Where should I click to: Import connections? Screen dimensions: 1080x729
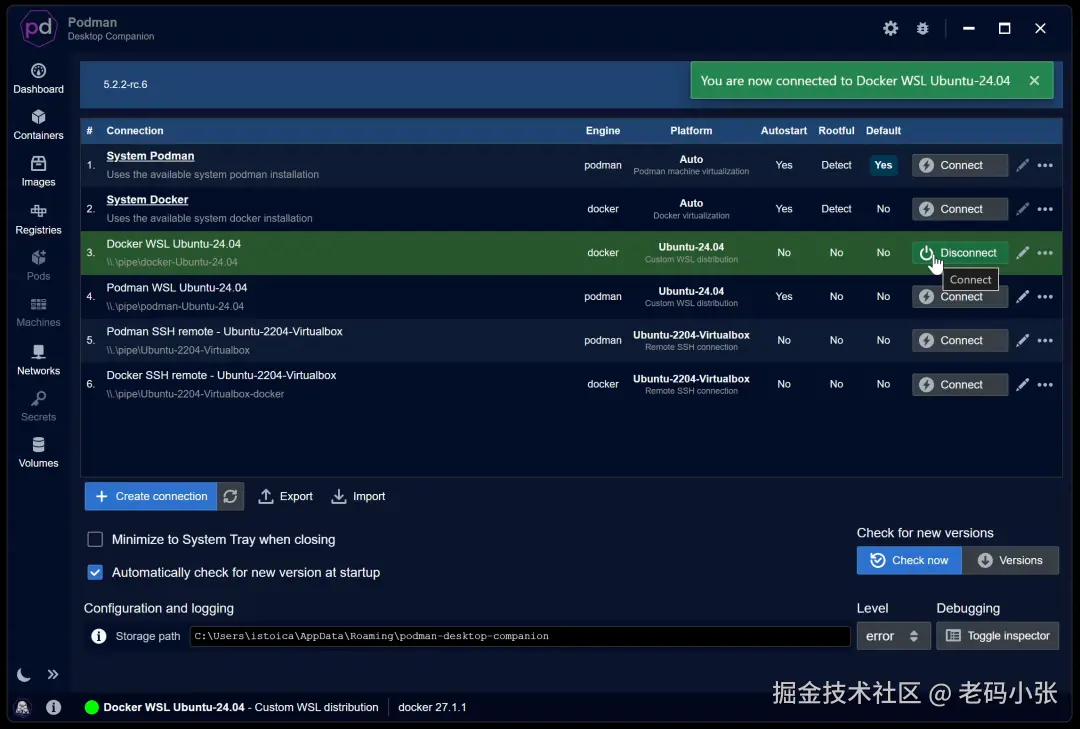(358, 496)
